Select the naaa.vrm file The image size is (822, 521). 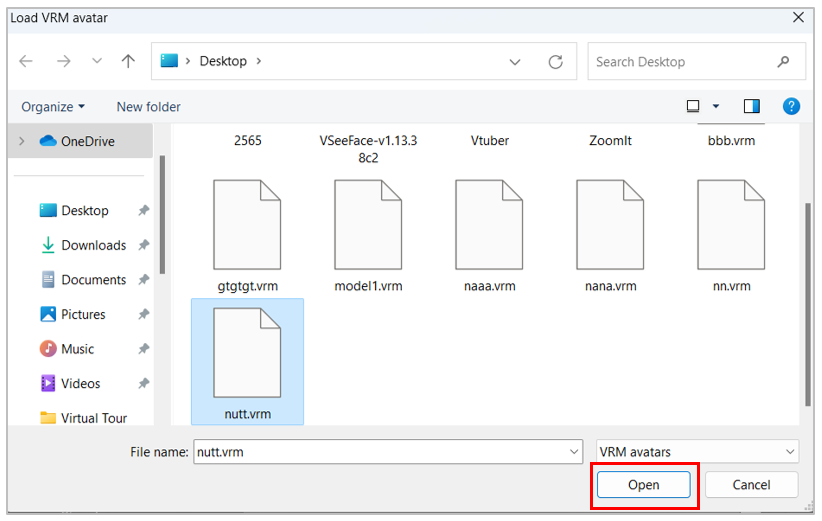point(489,225)
